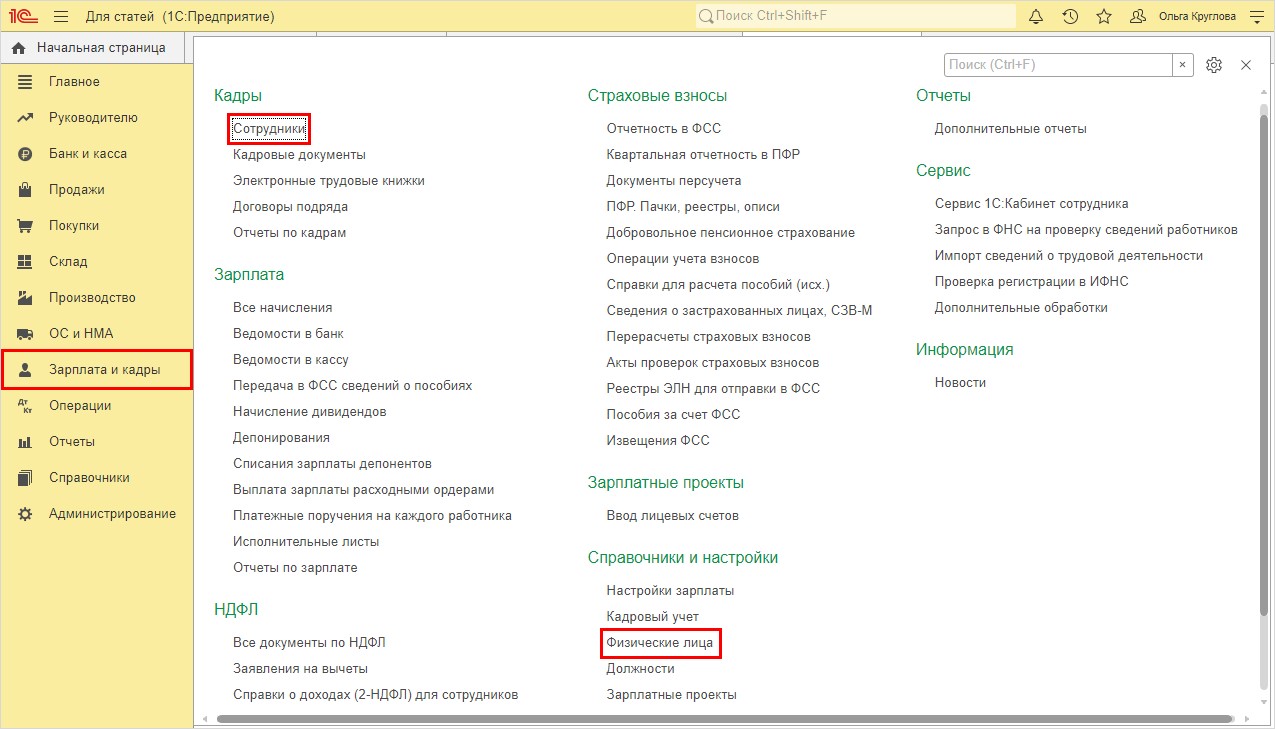
Task: Open notifications bell
Action: [1036, 16]
